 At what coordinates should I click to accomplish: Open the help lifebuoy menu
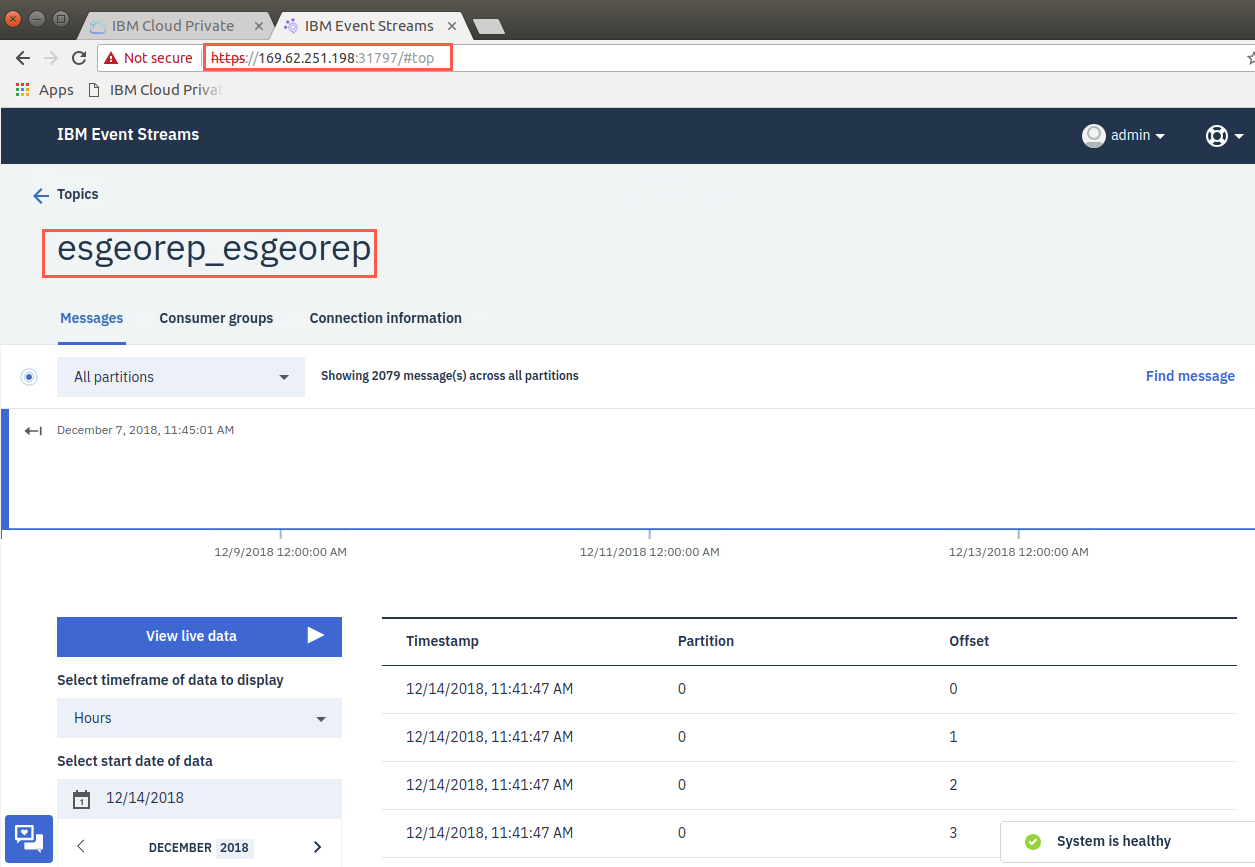(x=1216, y=135)
